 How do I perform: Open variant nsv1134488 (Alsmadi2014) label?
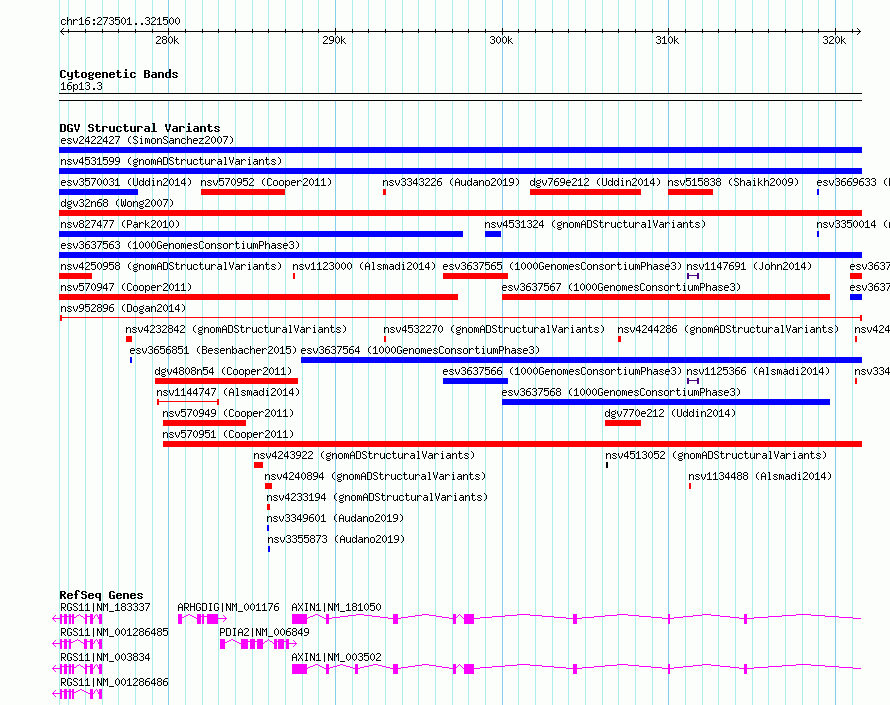[x=760, y=476]
